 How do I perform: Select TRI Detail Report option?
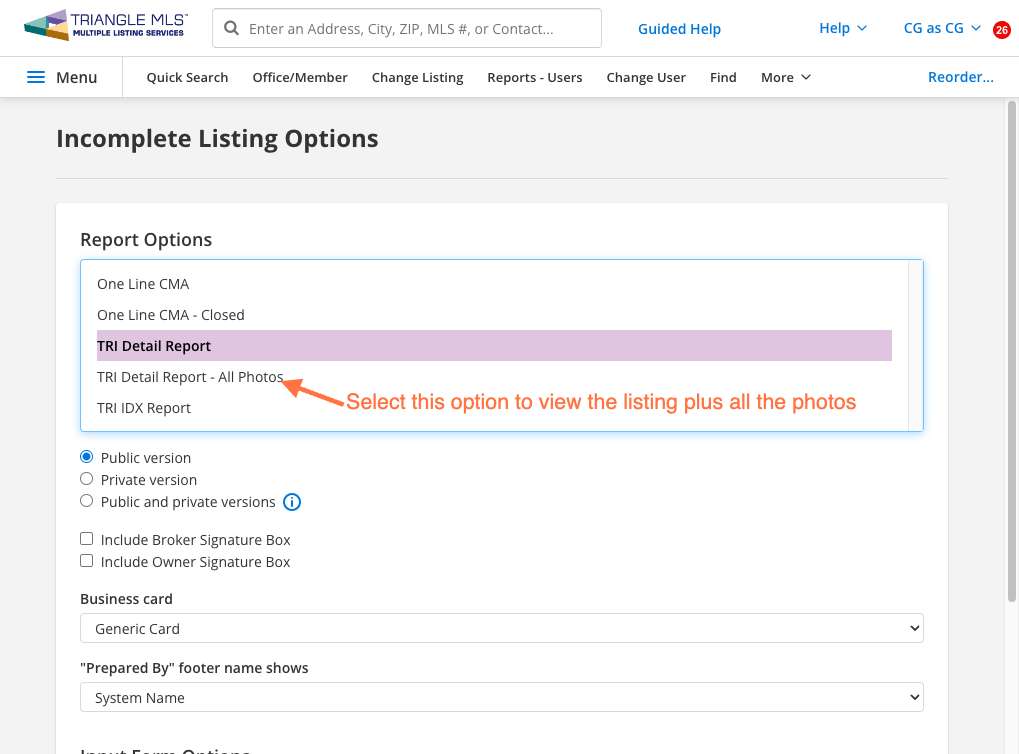tap(494, 346)
